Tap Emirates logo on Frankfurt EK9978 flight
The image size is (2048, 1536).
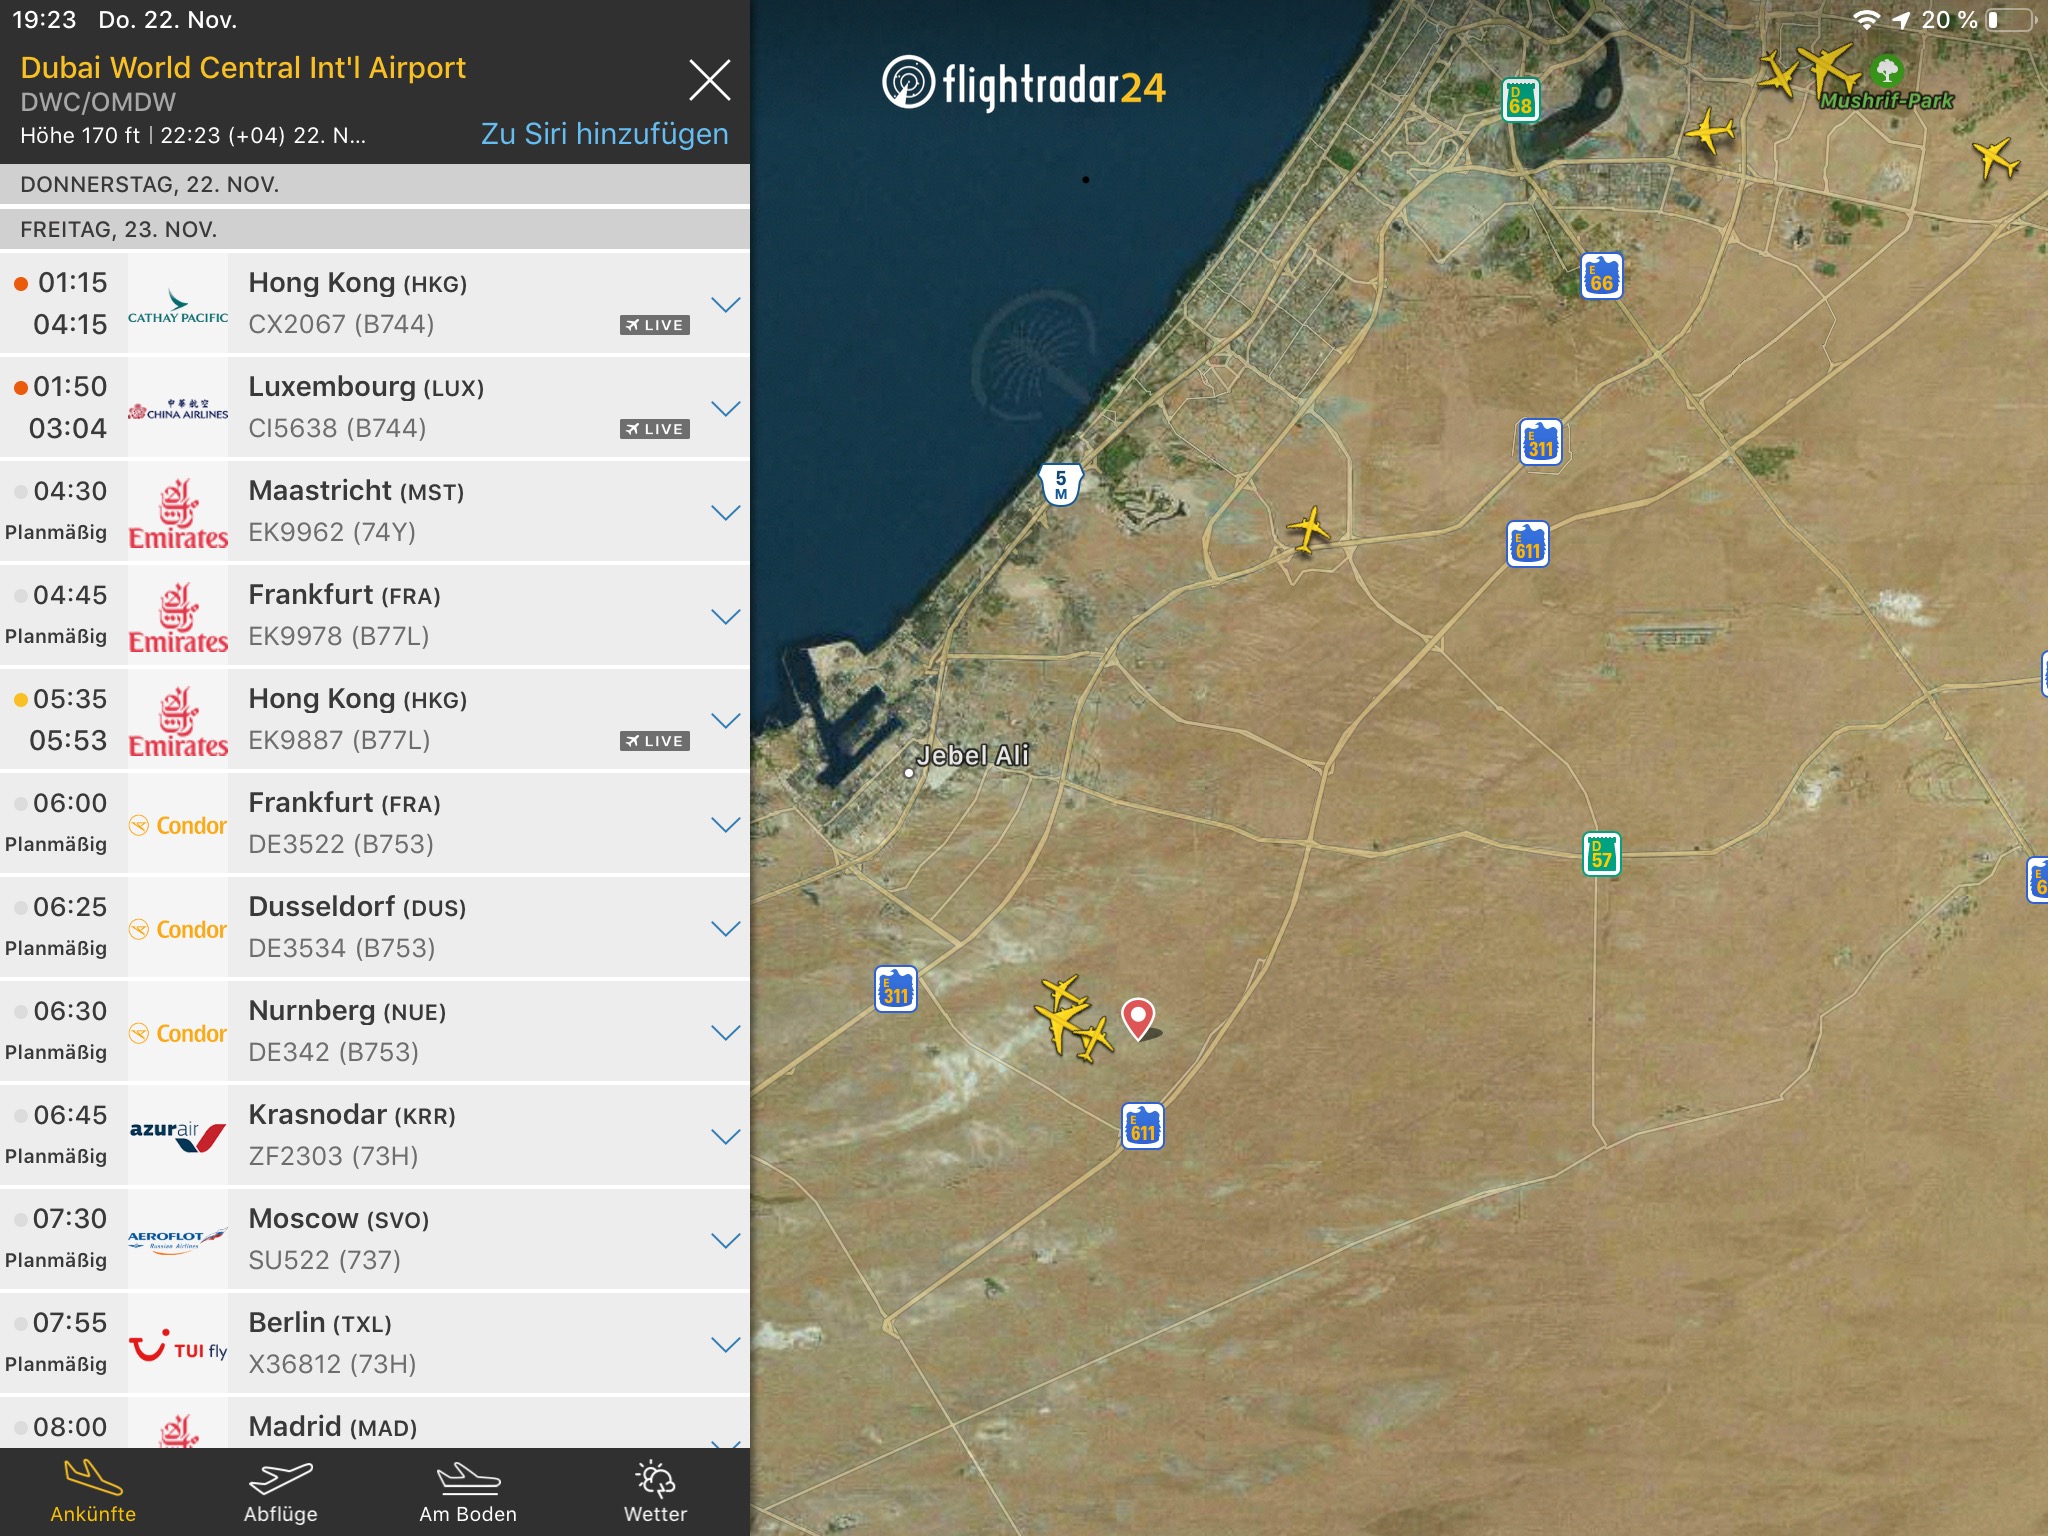tap(178, 616)
